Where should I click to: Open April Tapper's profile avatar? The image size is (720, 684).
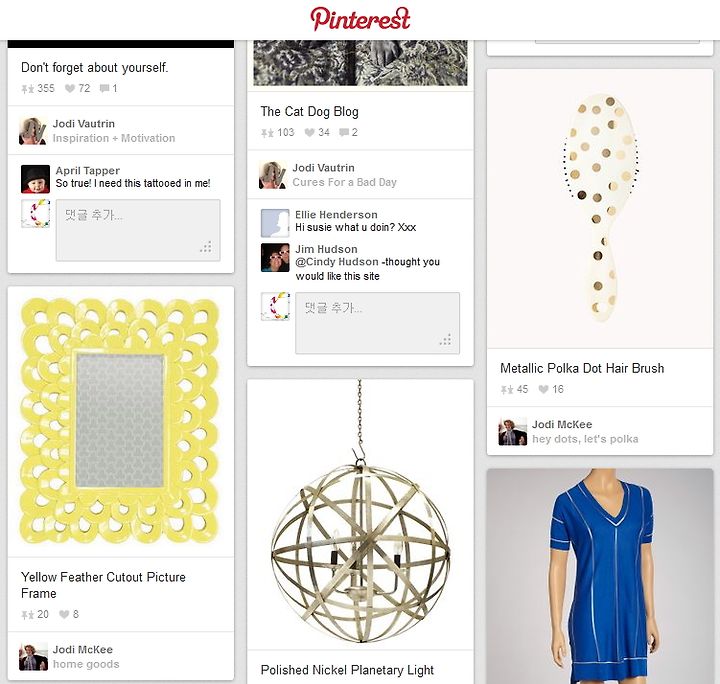pyautogui.click(x=35, y=179)
